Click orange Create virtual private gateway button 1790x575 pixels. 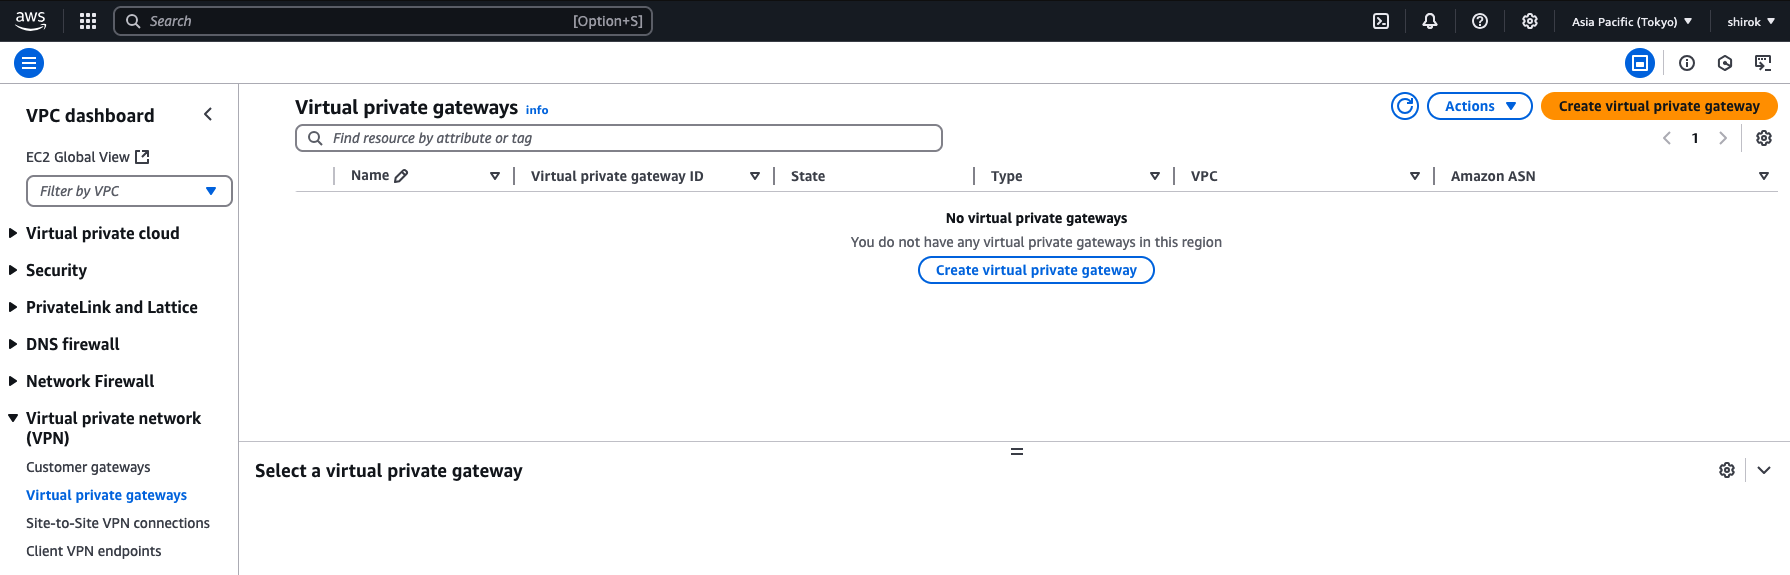point(1658,106)
